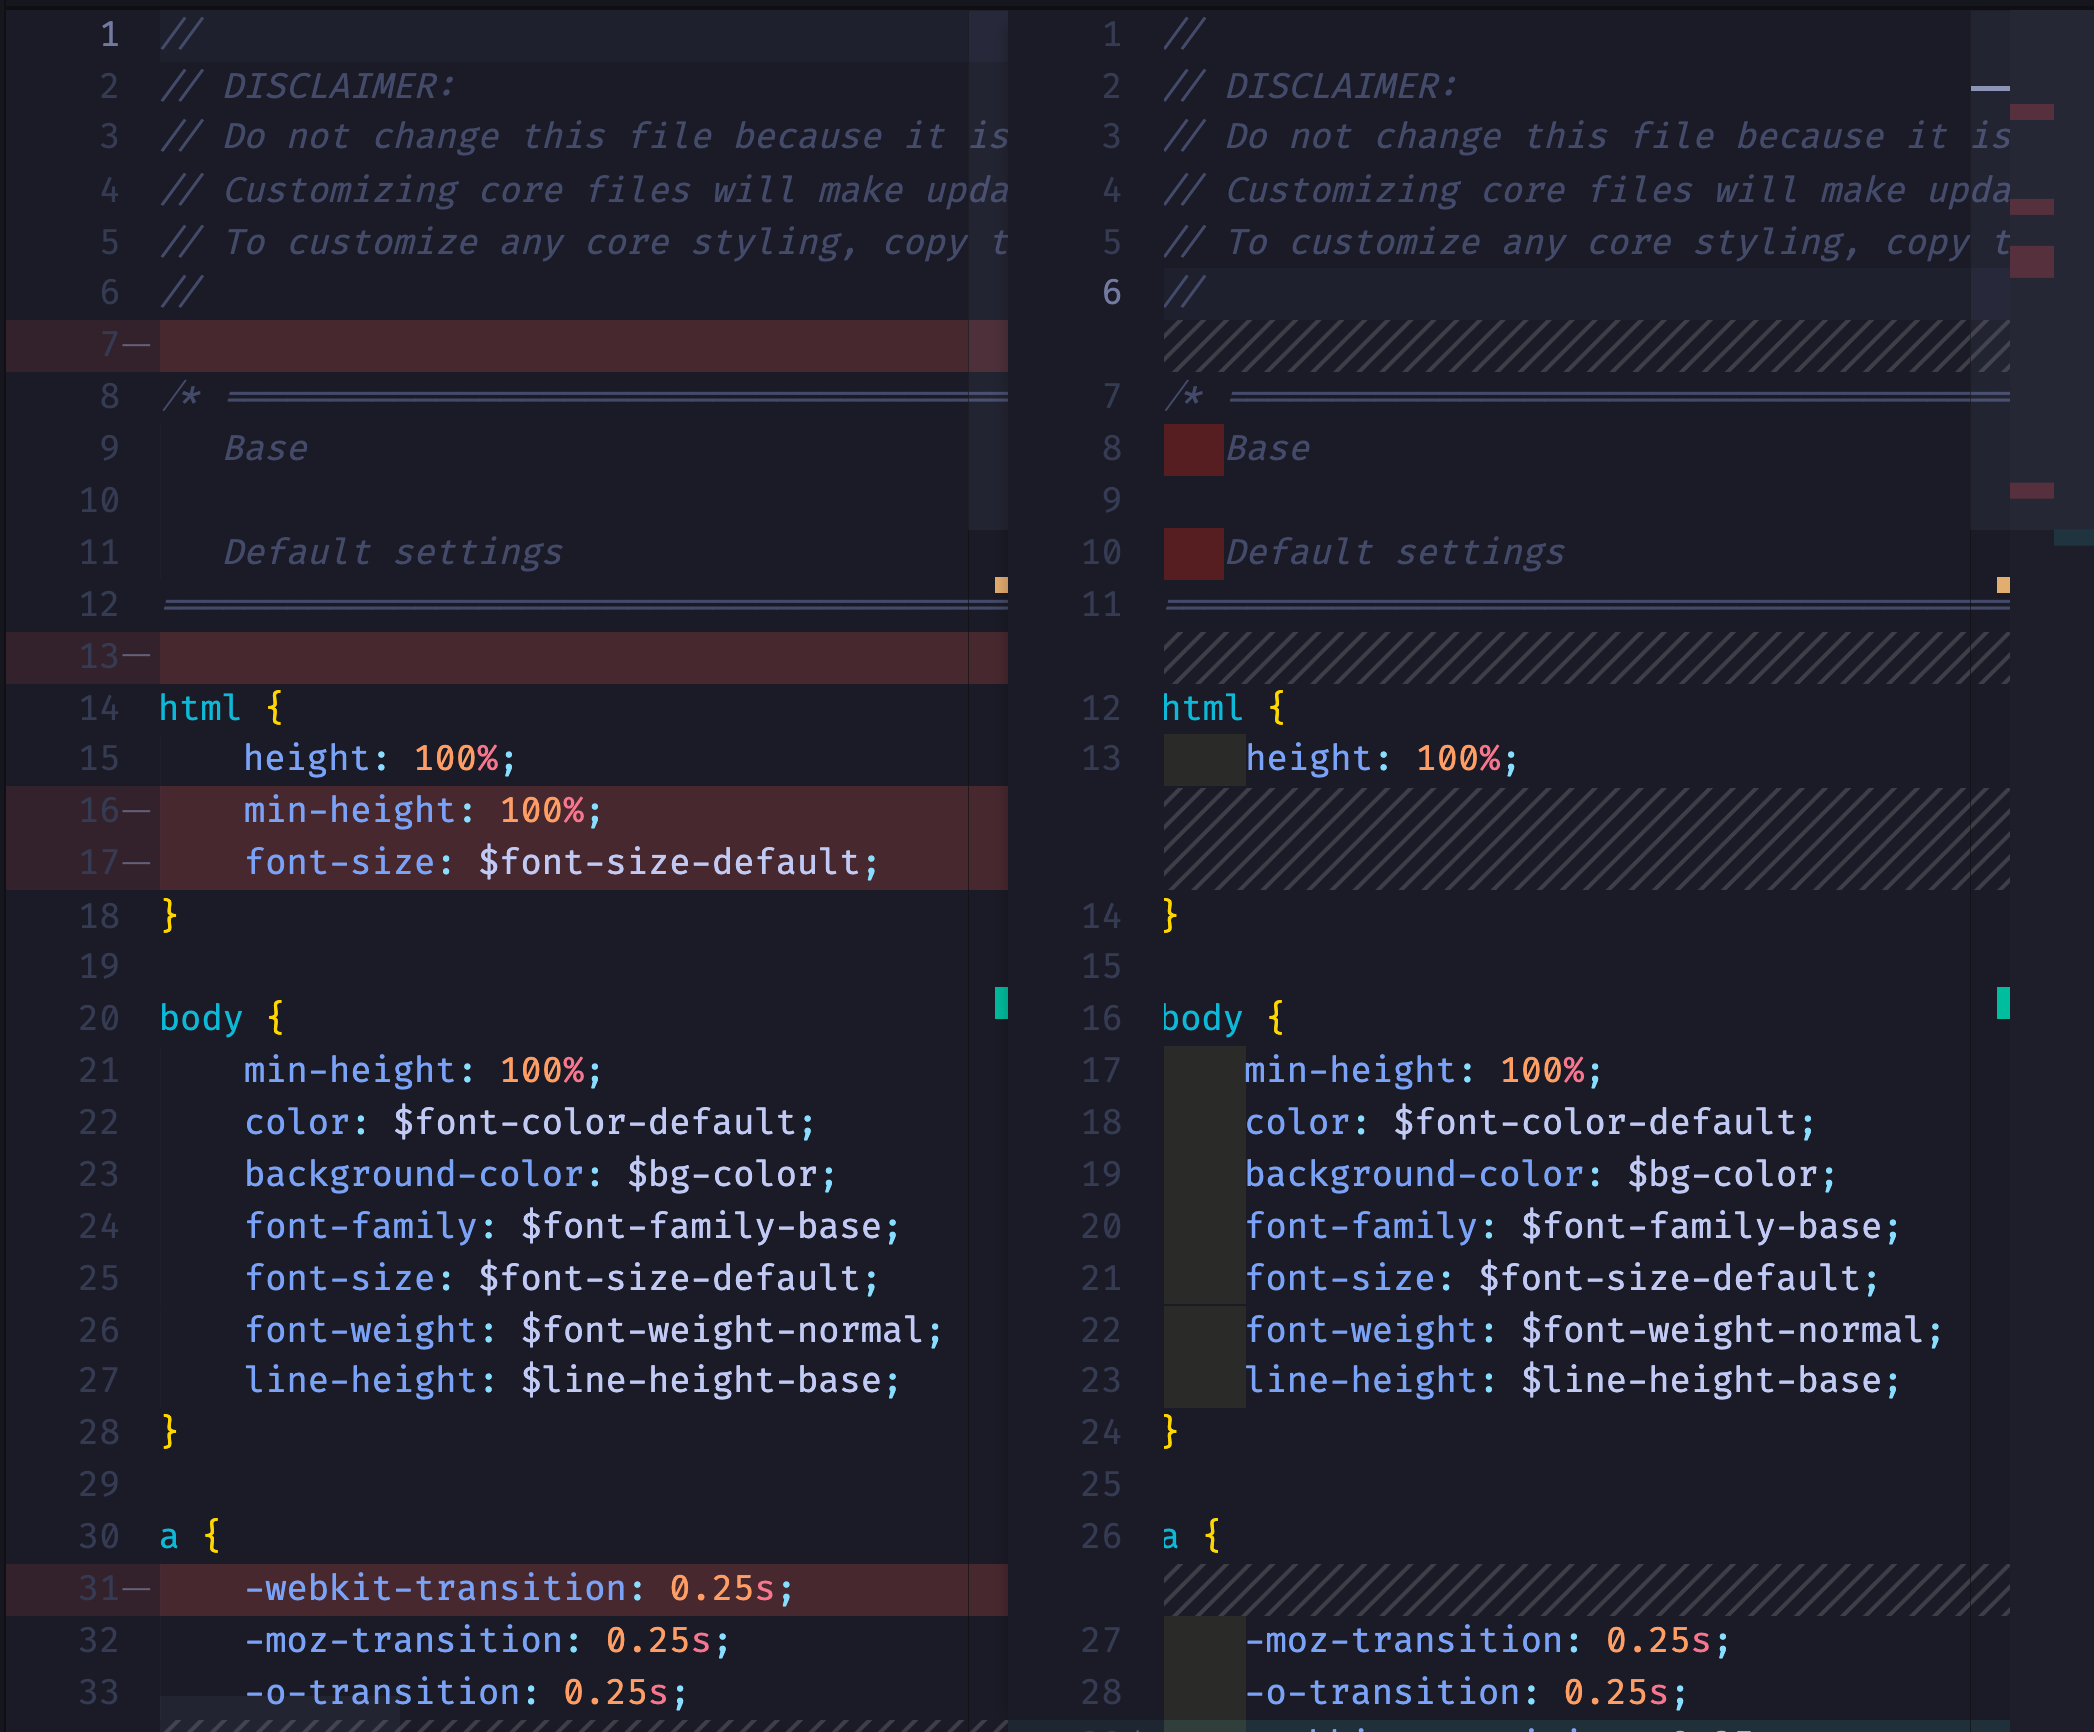The width and height of the screenshot is (2094, 1732).
Task: Click 'html' selector in left pane
Action: coord(200,708)
